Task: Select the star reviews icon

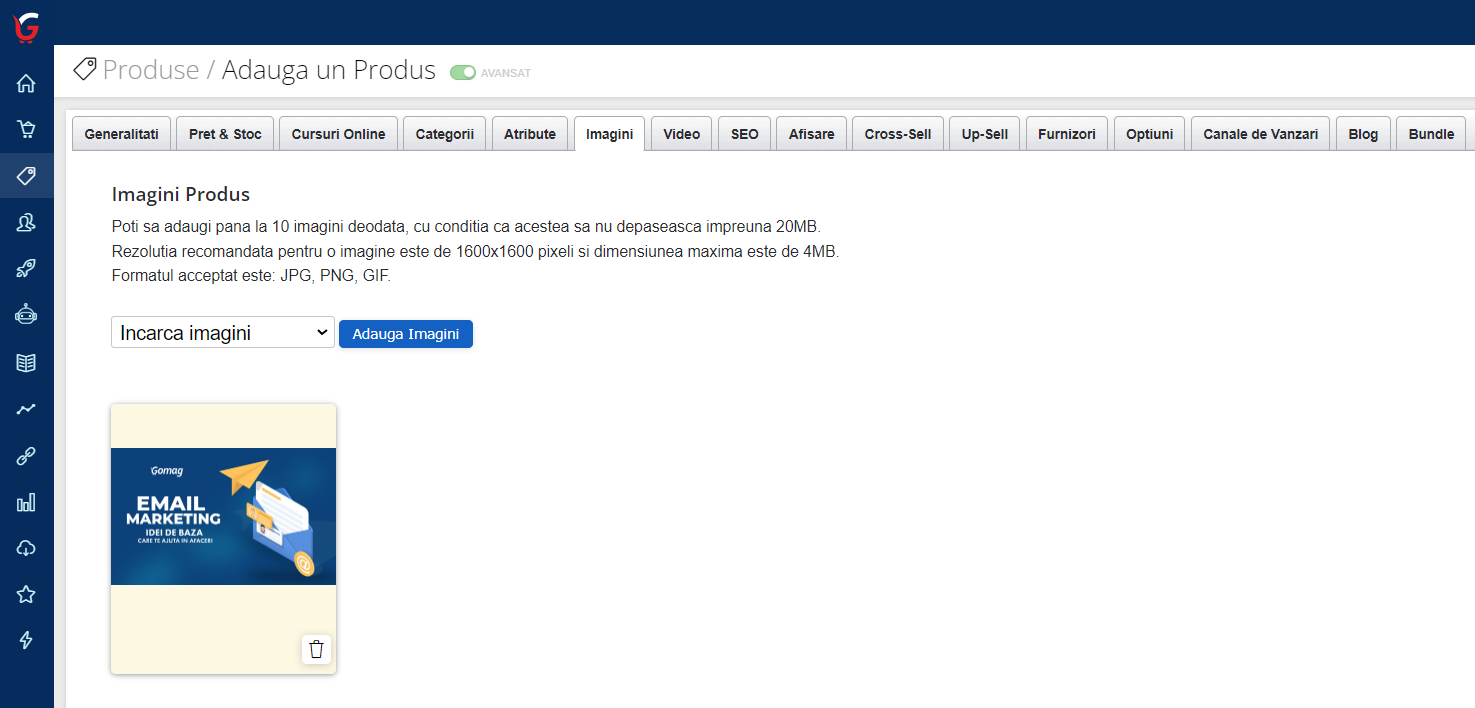Action: tap(25, 594)
